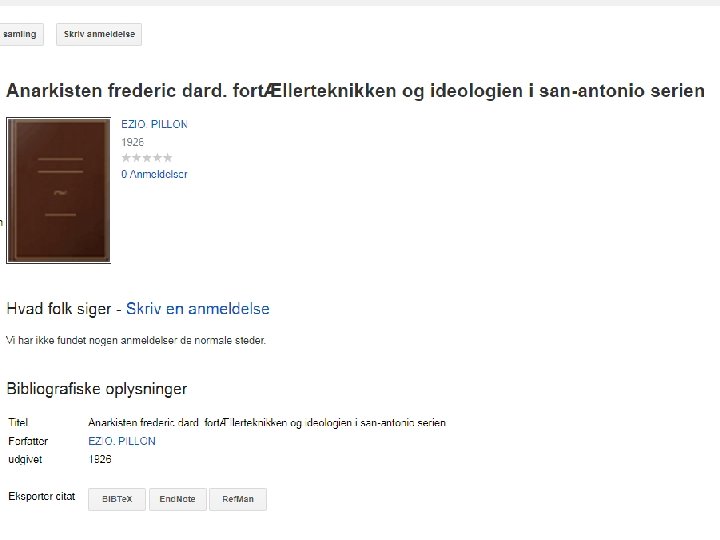Rate the book with the first star
The height and width of the screenshot is (540, 720).
pos(126,158)
